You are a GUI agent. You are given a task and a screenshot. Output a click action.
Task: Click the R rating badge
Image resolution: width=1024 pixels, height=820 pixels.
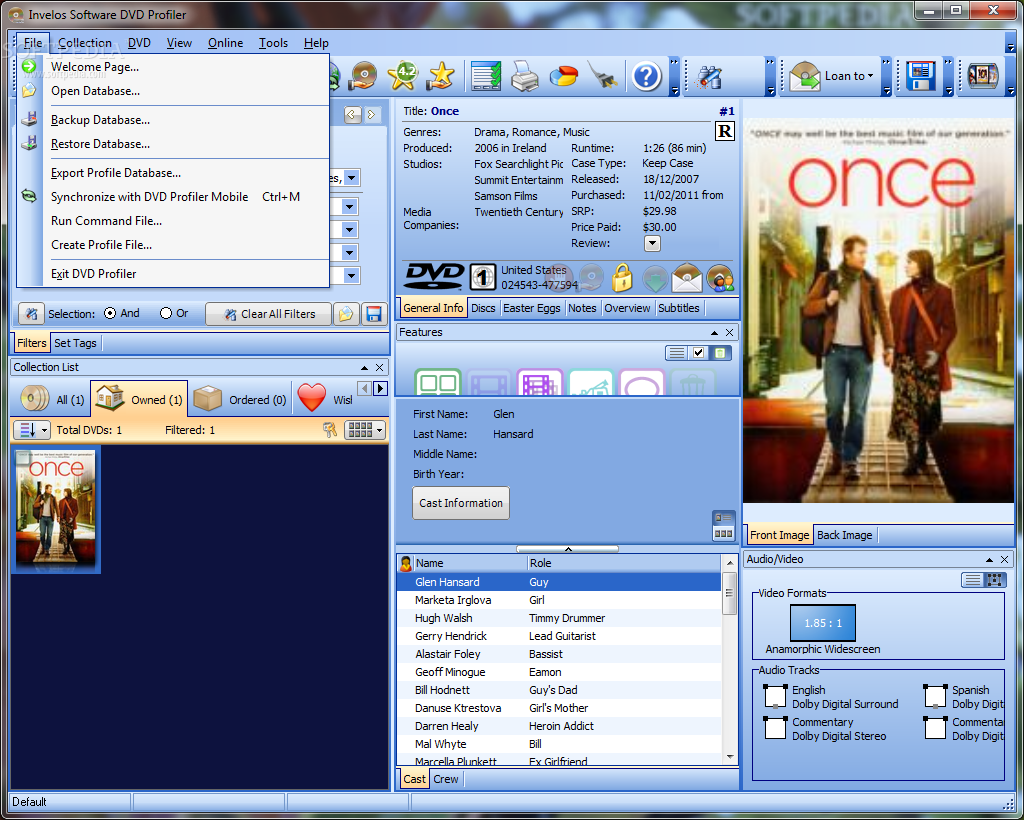725,132
